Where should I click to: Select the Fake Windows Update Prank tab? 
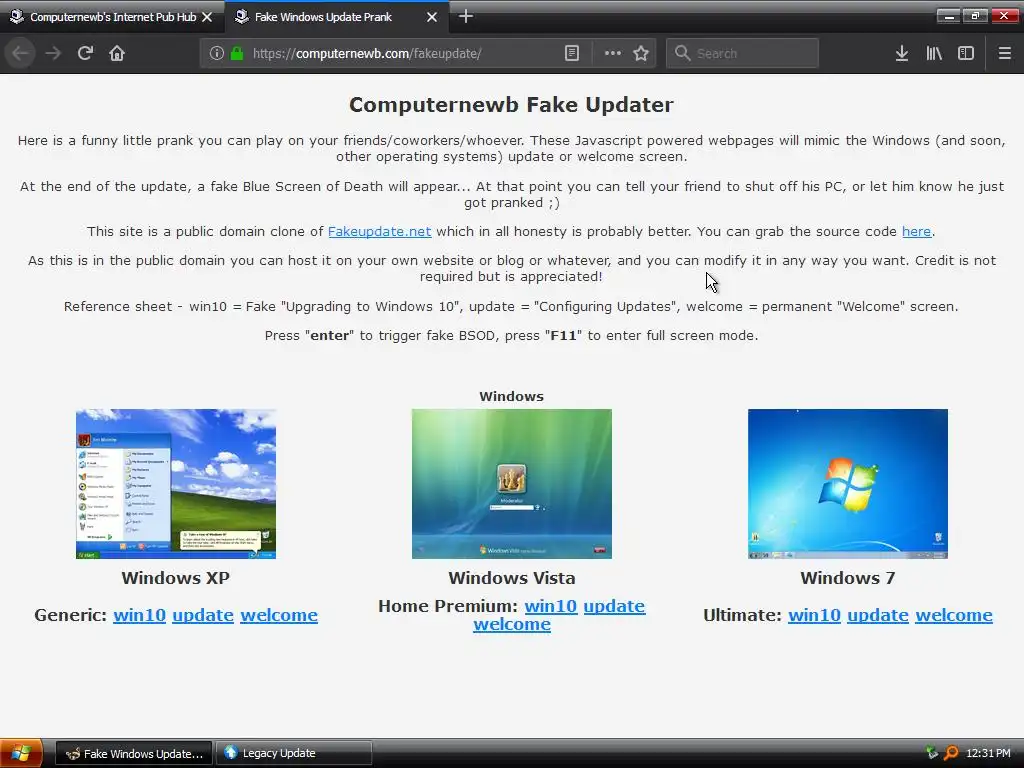pyautogui.click(x=336, y=17)
